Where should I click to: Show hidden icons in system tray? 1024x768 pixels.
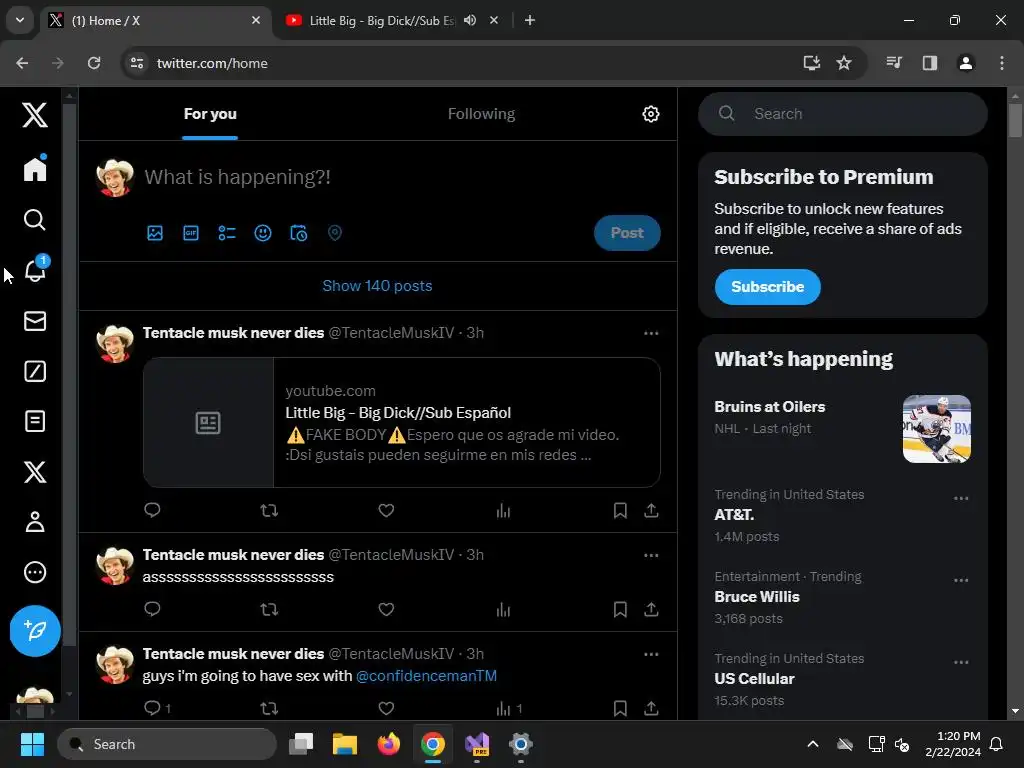pyautogui.click(x=813, y=744)
